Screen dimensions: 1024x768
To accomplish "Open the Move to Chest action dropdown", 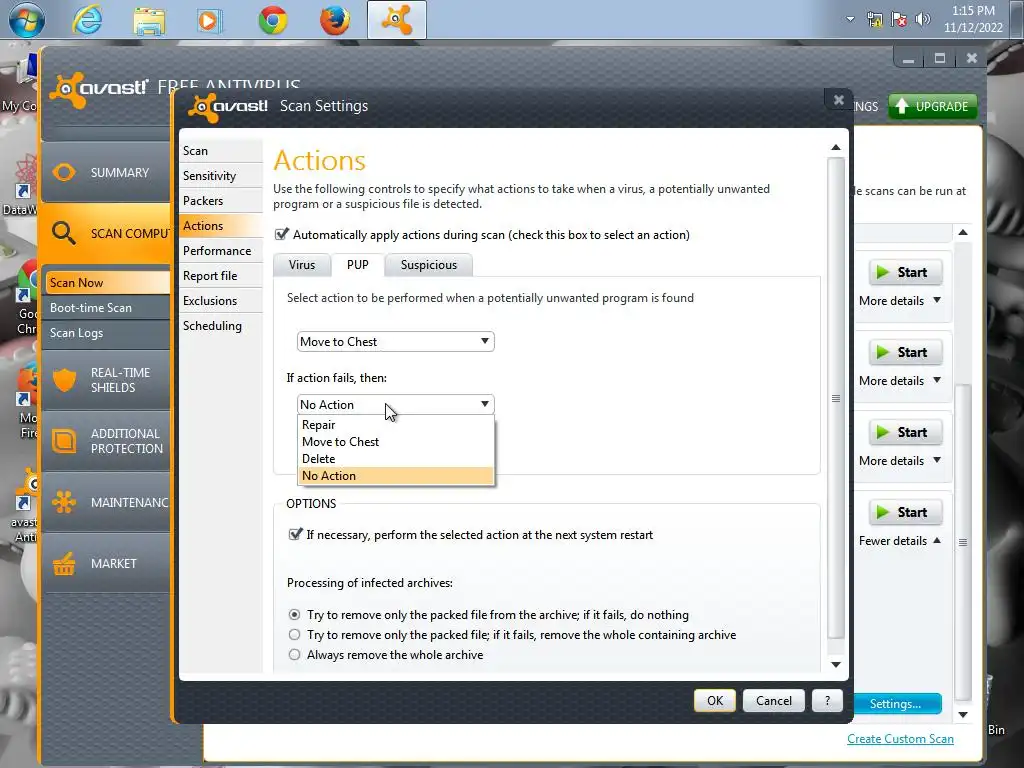I will [x=395, y=342].
